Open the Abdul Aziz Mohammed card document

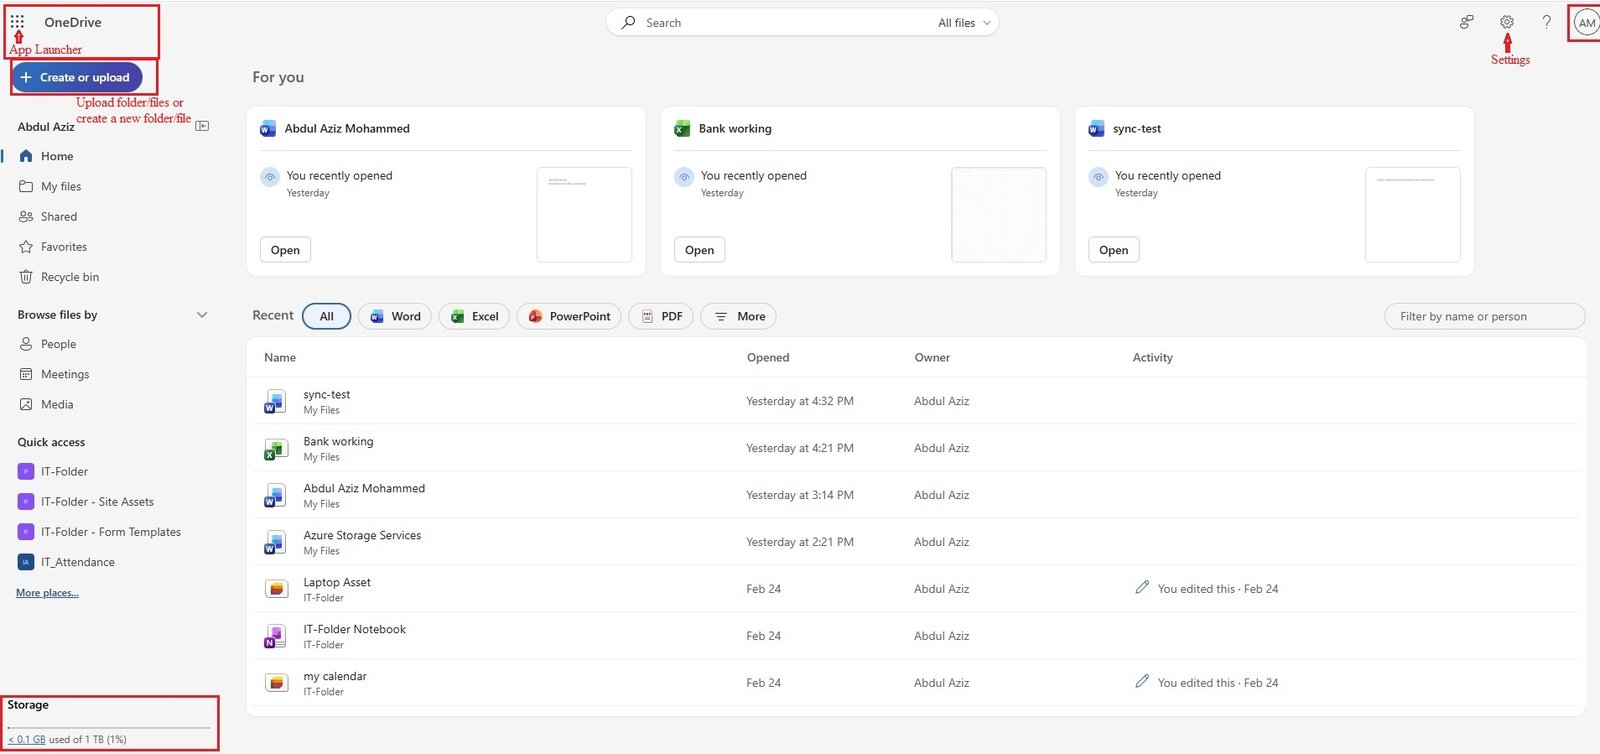(285, 250)
